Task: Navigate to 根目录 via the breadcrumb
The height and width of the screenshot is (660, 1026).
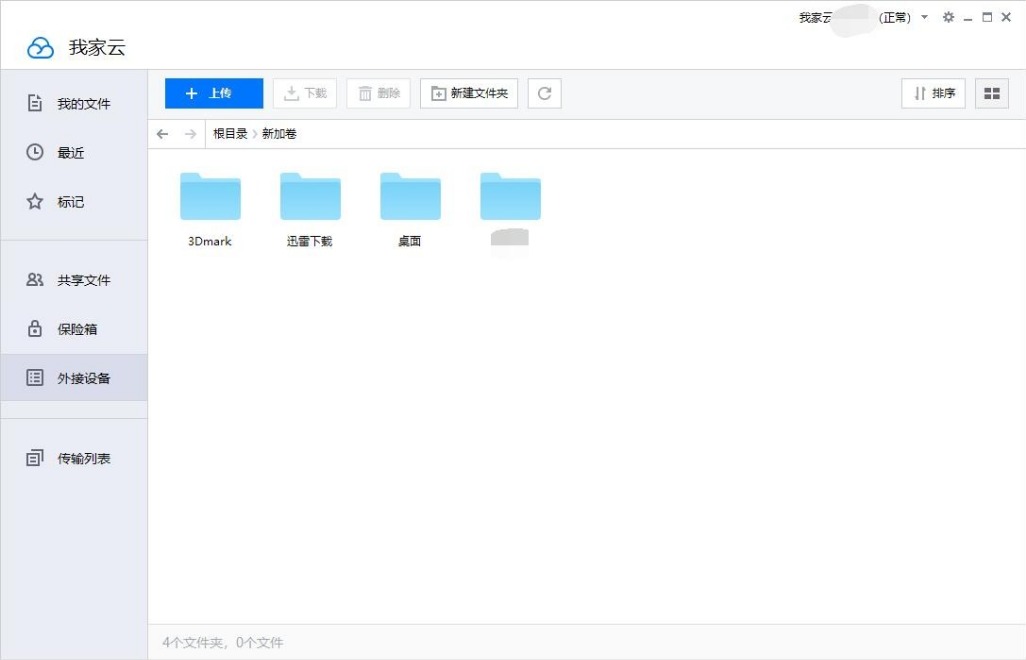Action: [x=230, y=133]
